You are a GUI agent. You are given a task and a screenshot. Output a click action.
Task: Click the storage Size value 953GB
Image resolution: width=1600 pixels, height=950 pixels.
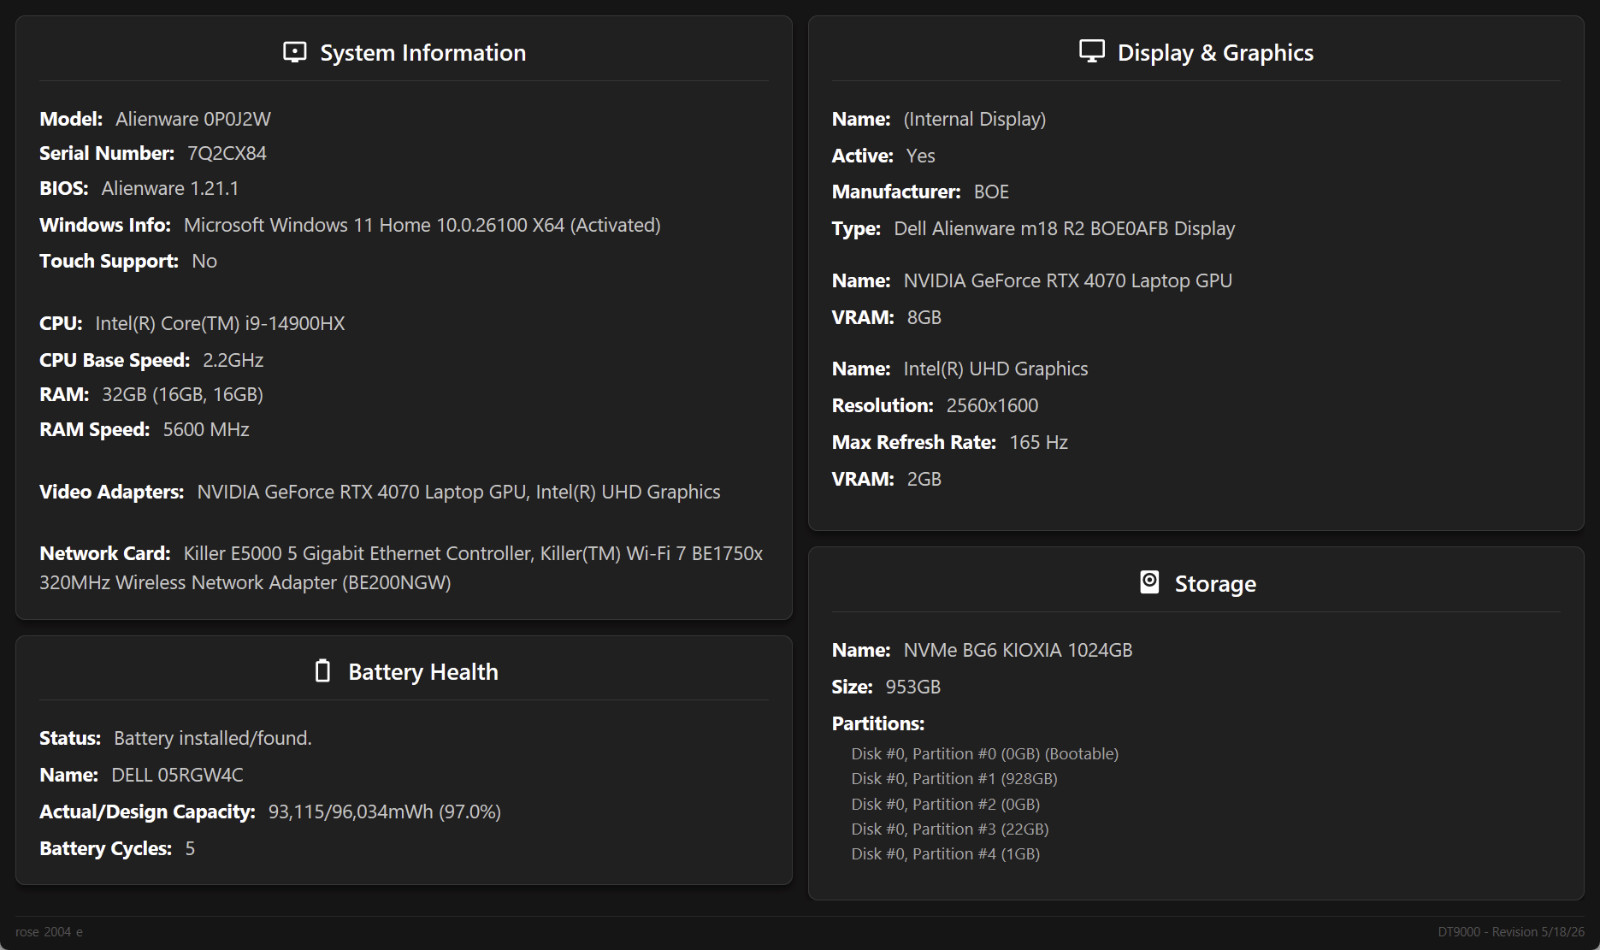(x=913, y=688)
